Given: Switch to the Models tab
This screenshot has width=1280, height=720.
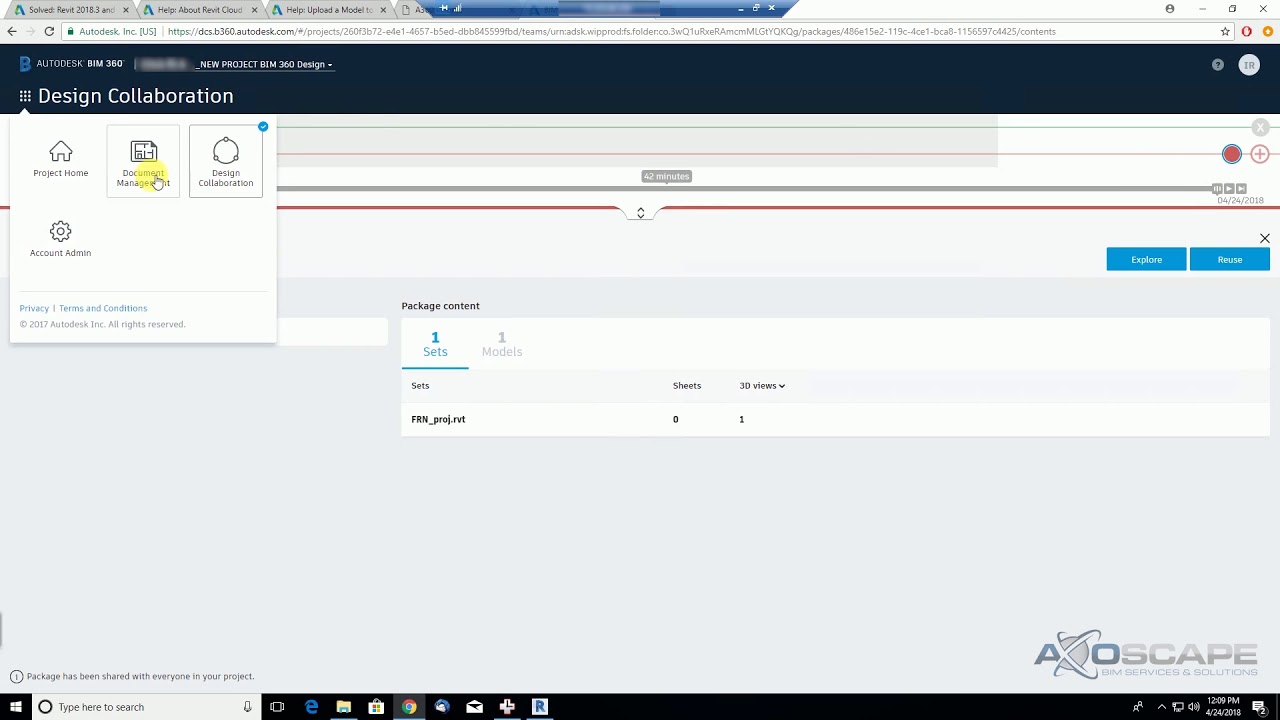Looking at the screenshot, I should click(502, 344).
